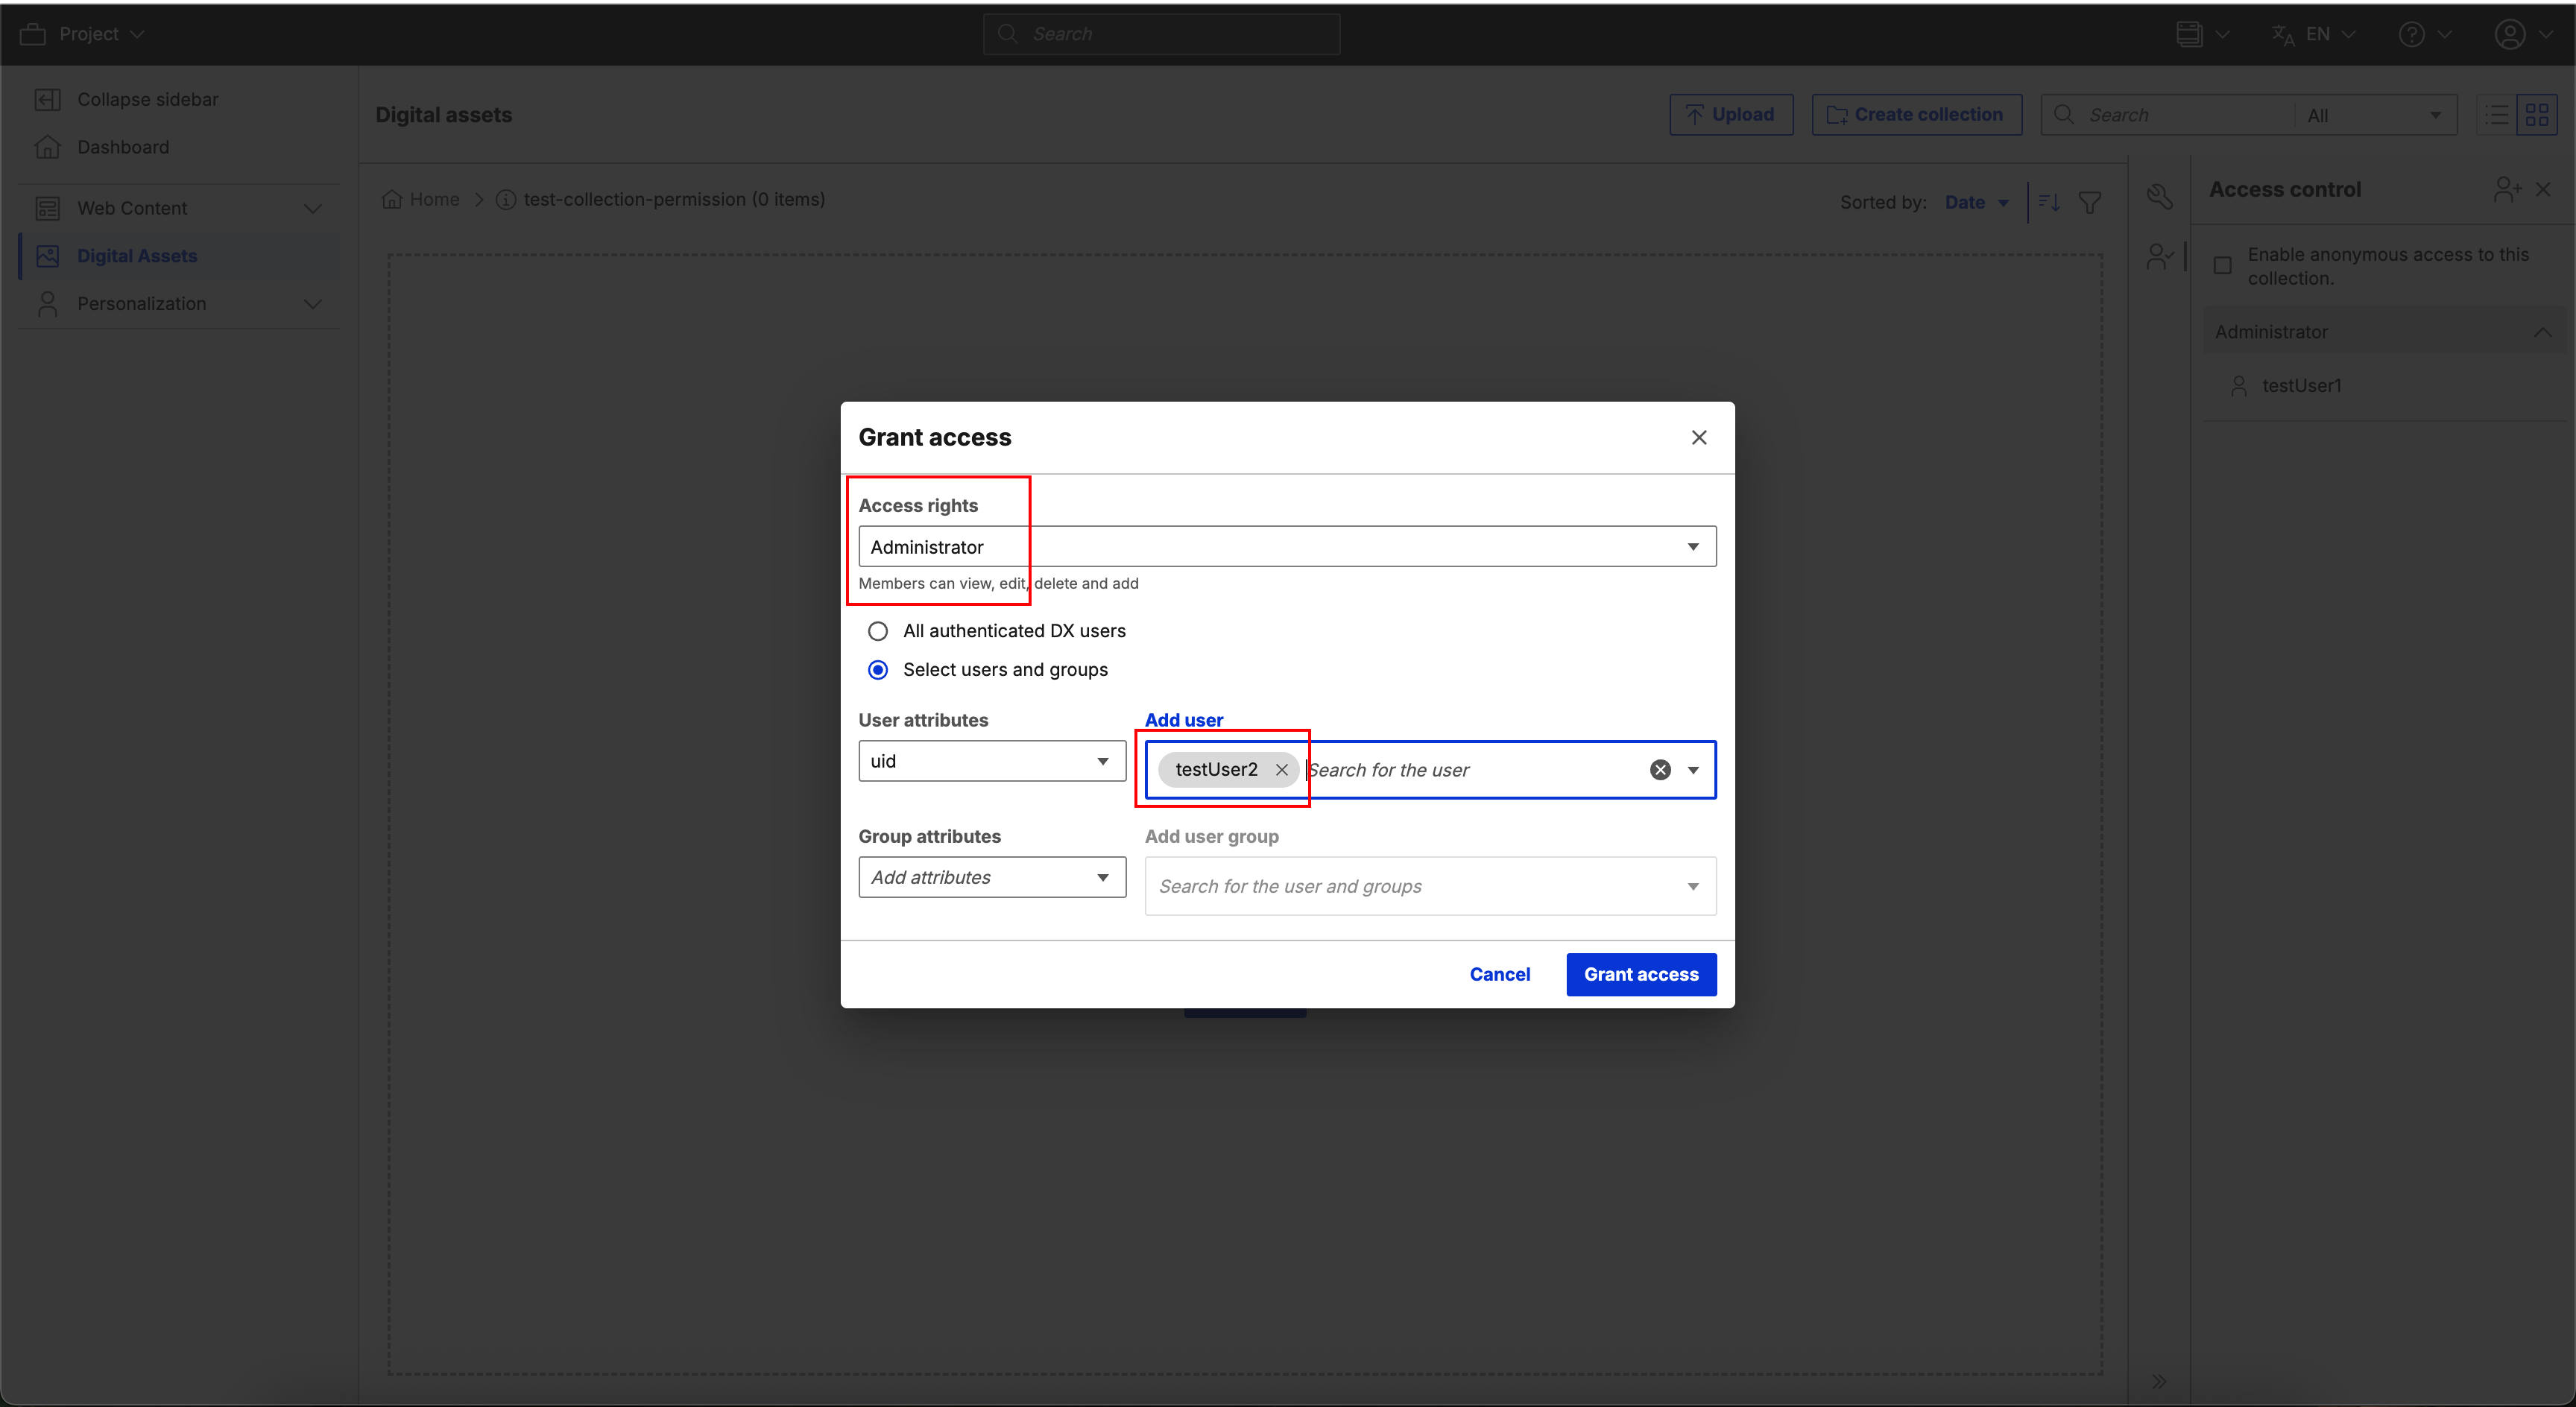Collapse the Administrator section in Access control
Image resolution: width=2576 pixels, height=1407 pixels.
click(x=2543, y=332)
